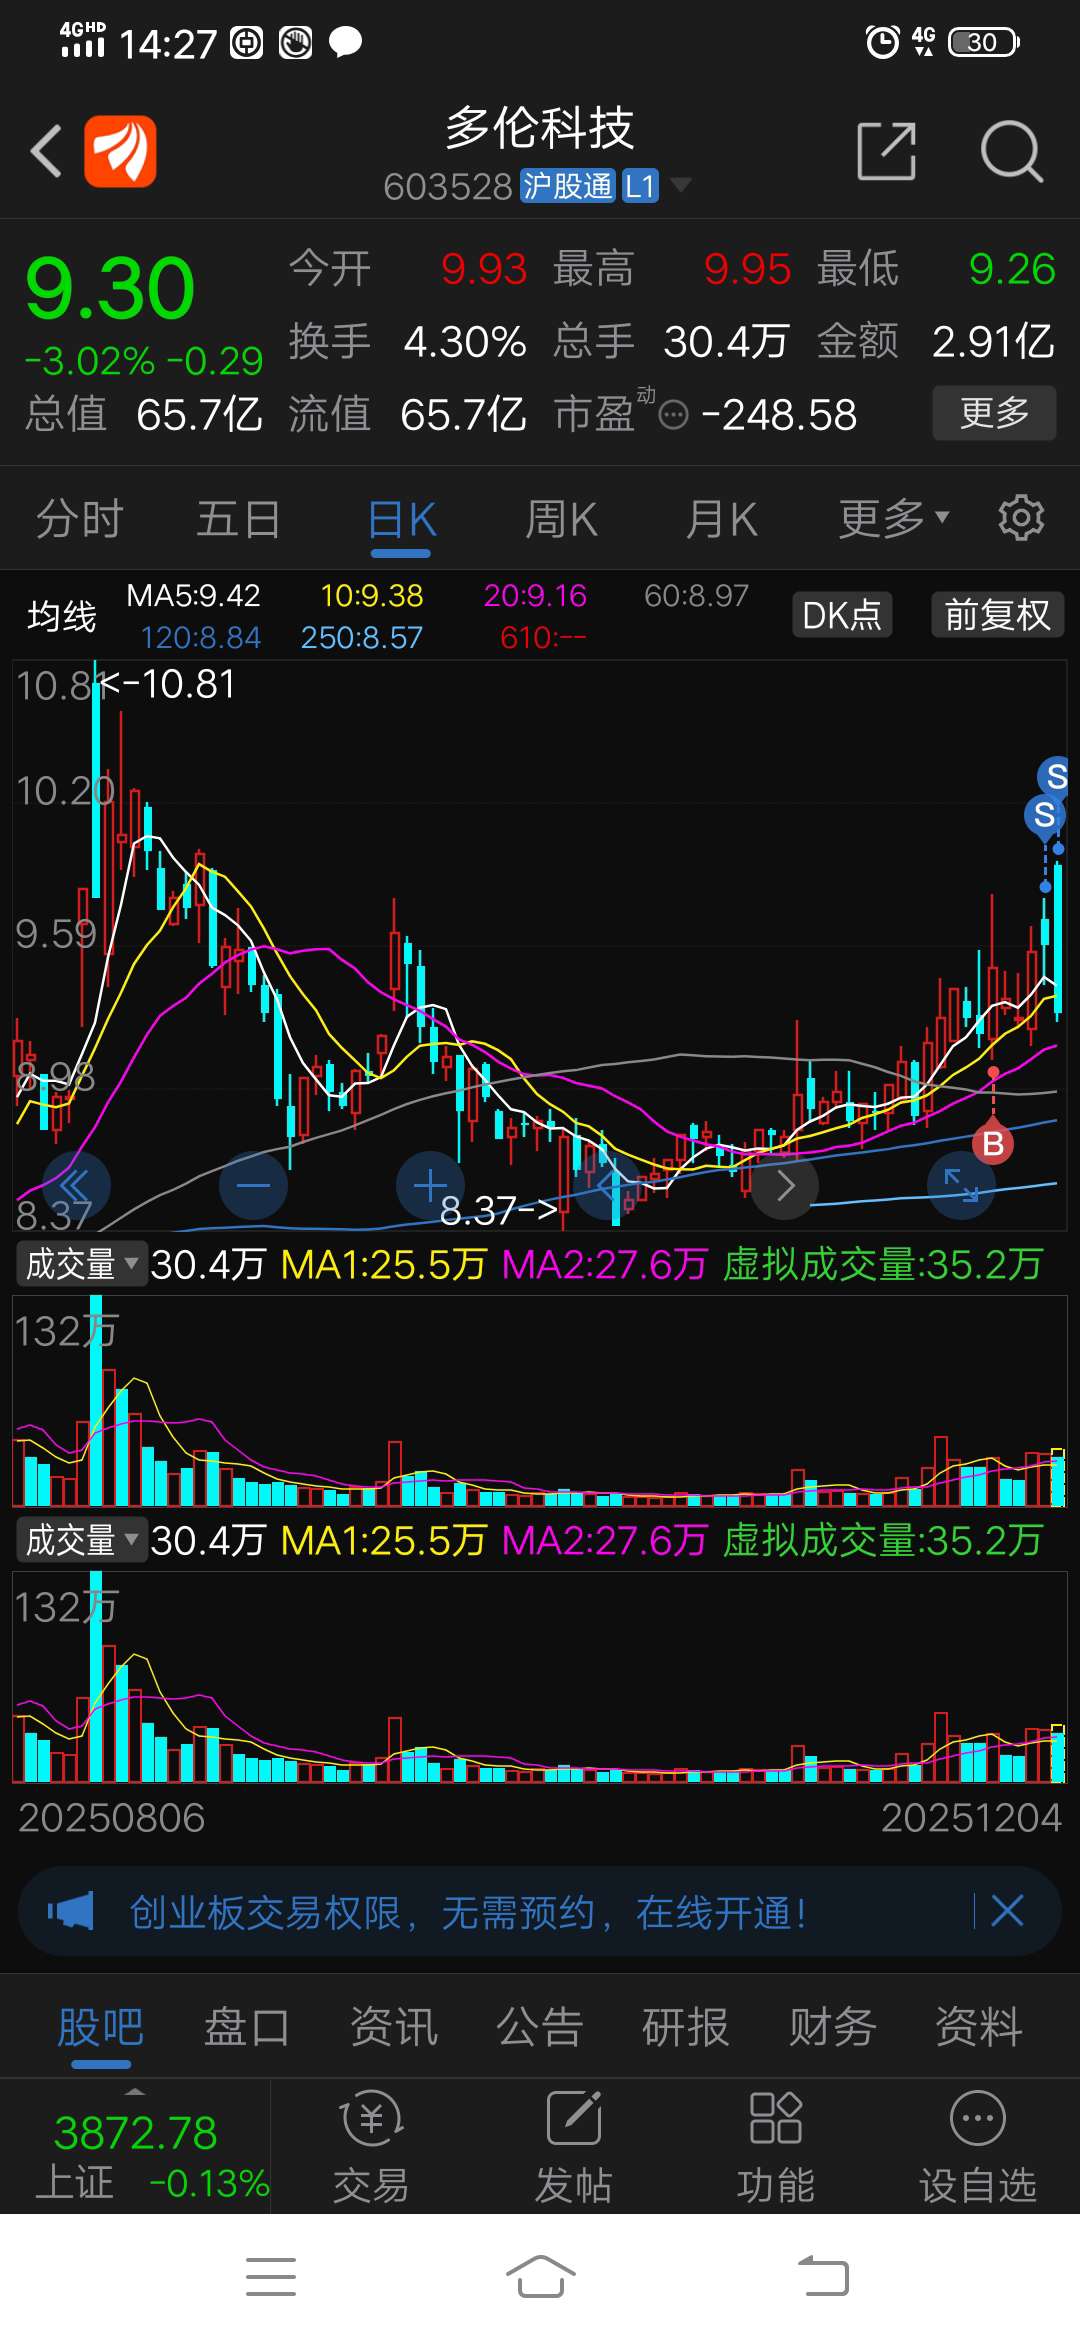Toggle DK点 indicator
Image resolution: width=1080 pixels, height=2340 pixels.
pyautogui.click(x=842, y=614)
